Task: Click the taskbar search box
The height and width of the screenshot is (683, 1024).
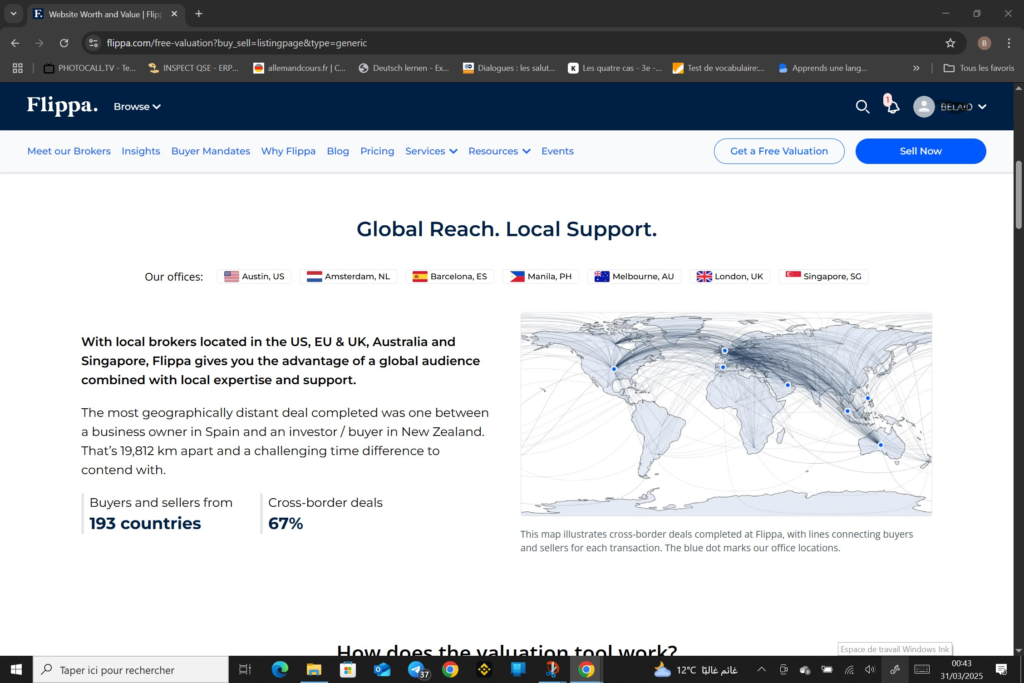Action: [x=131, y=669]
